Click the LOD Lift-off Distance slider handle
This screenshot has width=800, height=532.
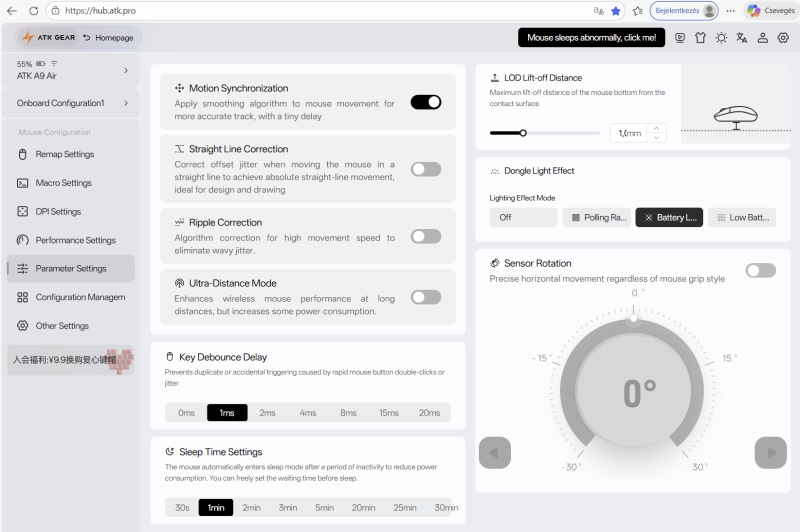click(523, 132)
